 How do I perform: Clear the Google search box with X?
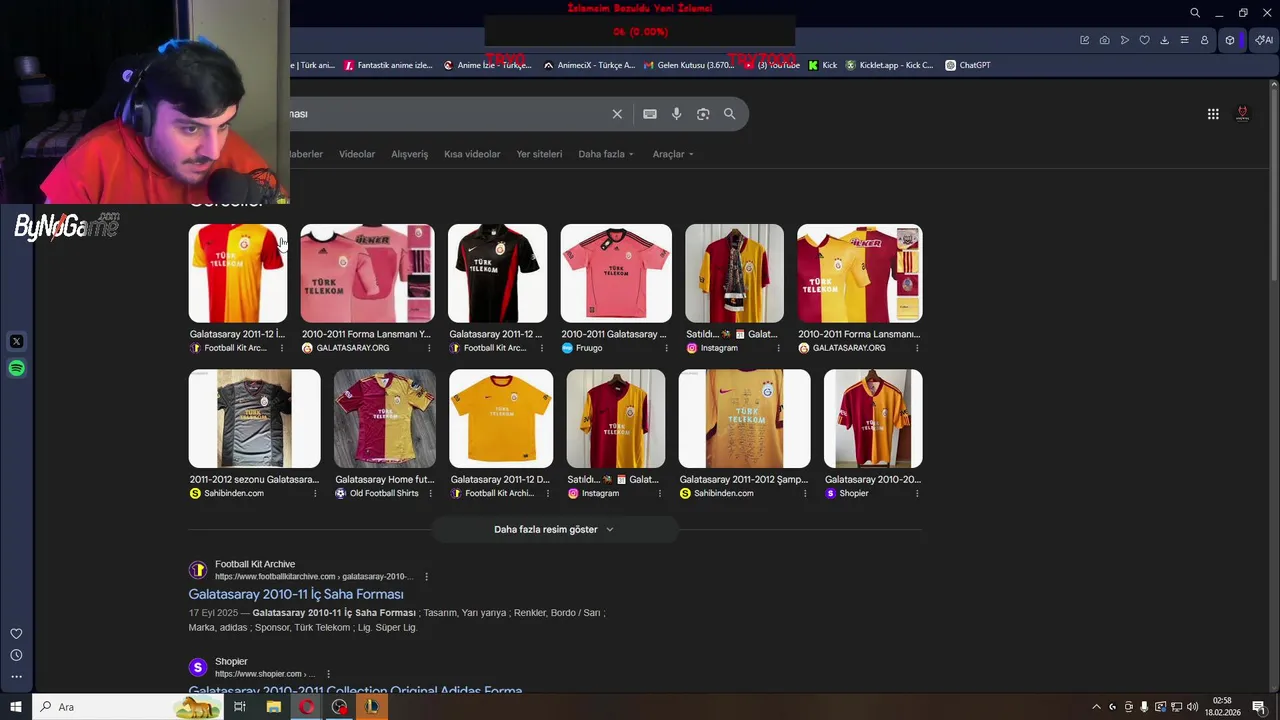coord(617,114)
